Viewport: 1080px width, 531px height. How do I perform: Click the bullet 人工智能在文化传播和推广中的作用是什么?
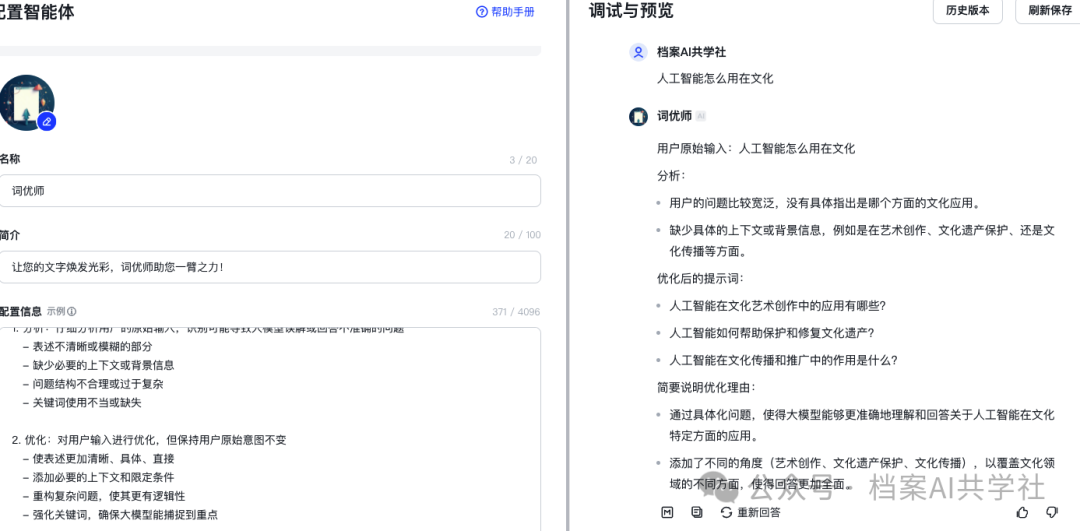[783, 360]
